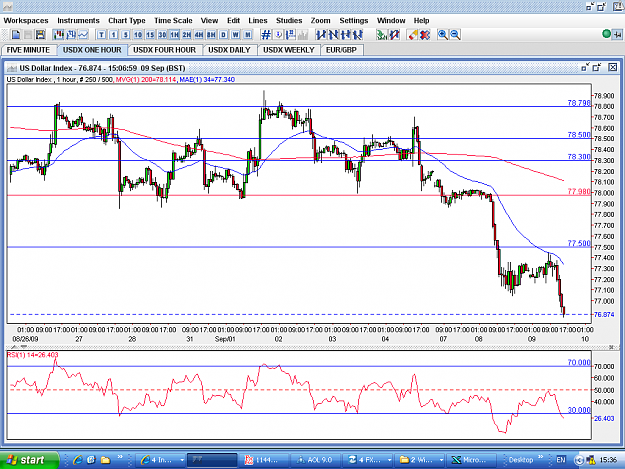The width and height of the screenshot is (625, 469).
Task: Open the Instruments menu
Action: [x=78, y=21]
